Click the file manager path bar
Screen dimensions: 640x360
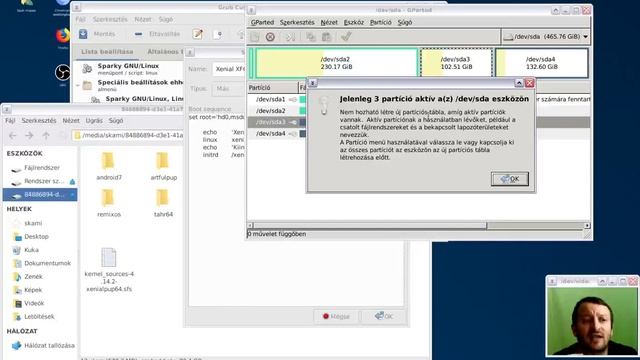(x=128, y=136)
